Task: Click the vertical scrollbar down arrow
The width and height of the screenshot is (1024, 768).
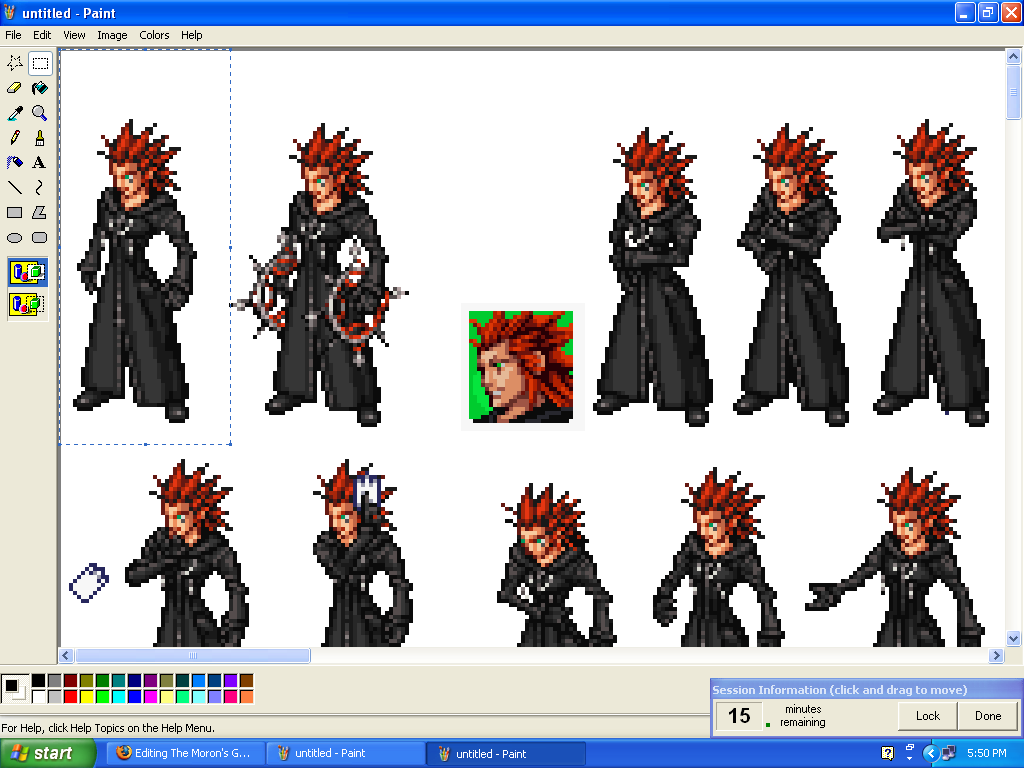Action: pyautogui.click(x=1013, y=638)
